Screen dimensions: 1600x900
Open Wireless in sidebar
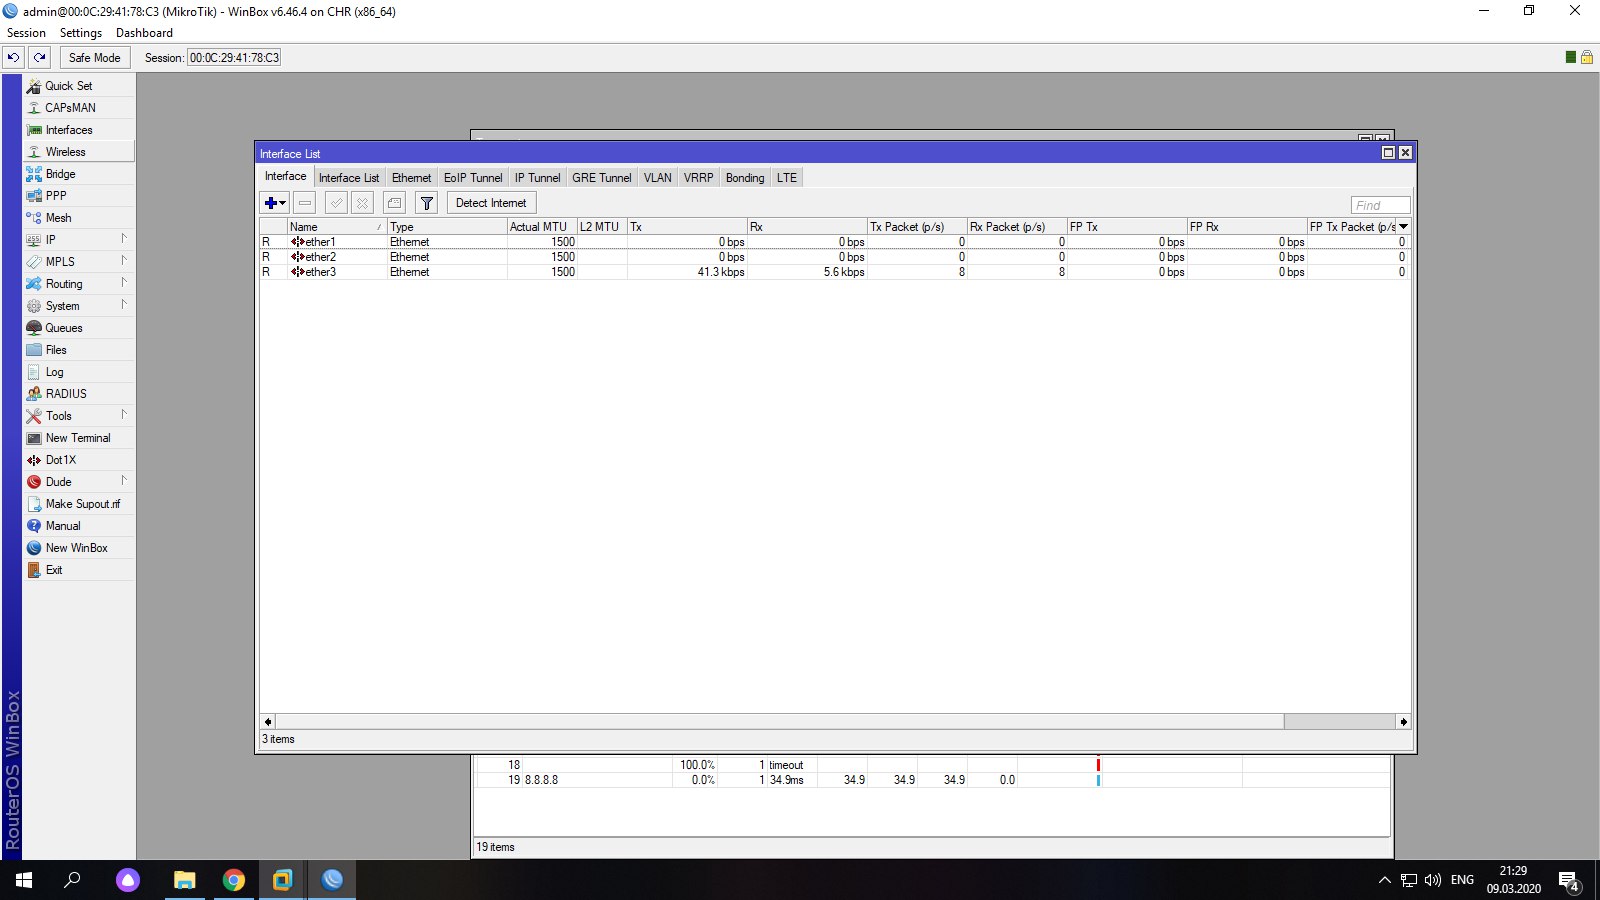pos(79,152)
